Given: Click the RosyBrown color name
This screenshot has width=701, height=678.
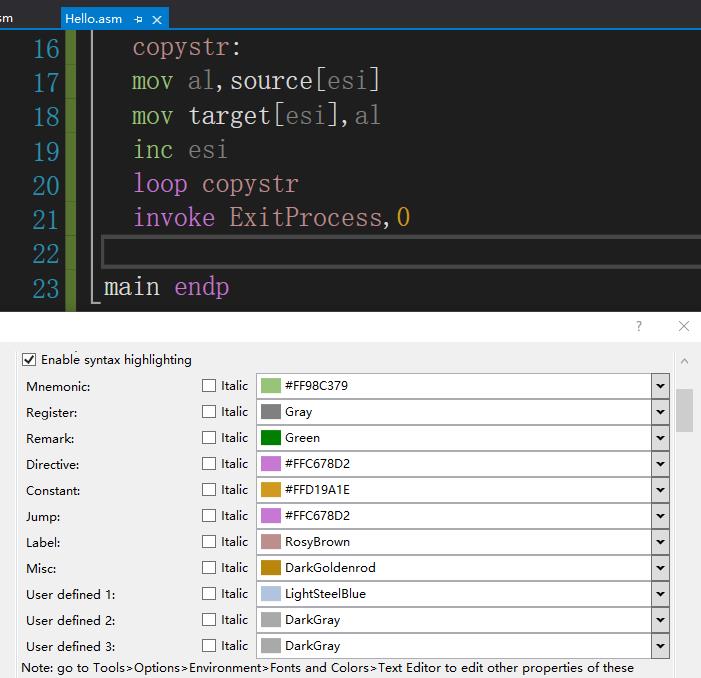Looking at the screenshot, I should pyautogui.click(x=317, y=541).
